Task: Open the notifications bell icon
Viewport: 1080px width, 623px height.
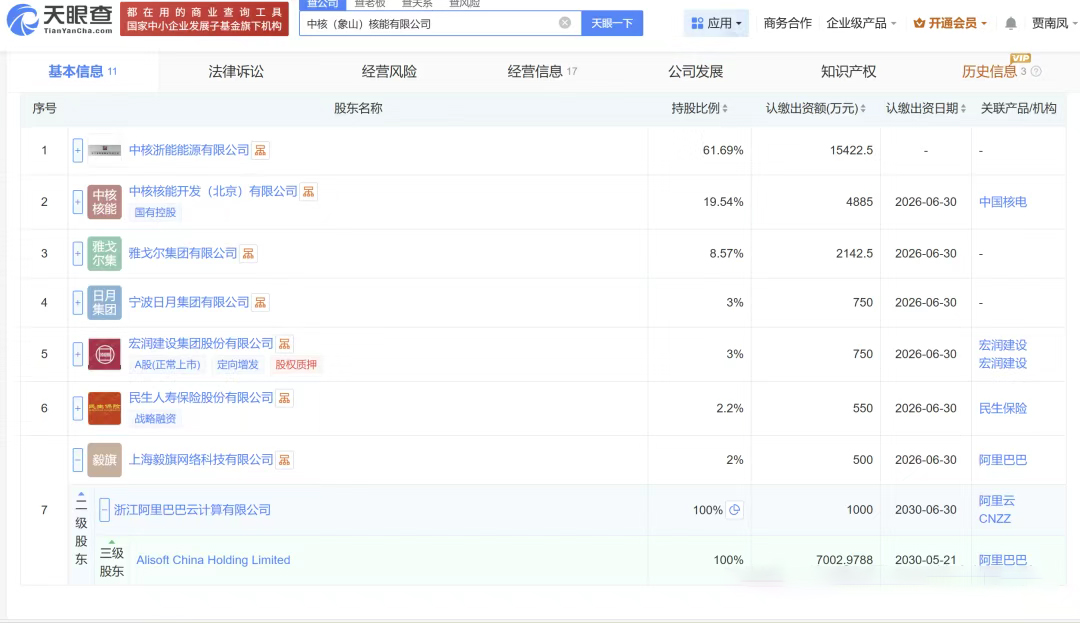Action: click(1011, 23)
